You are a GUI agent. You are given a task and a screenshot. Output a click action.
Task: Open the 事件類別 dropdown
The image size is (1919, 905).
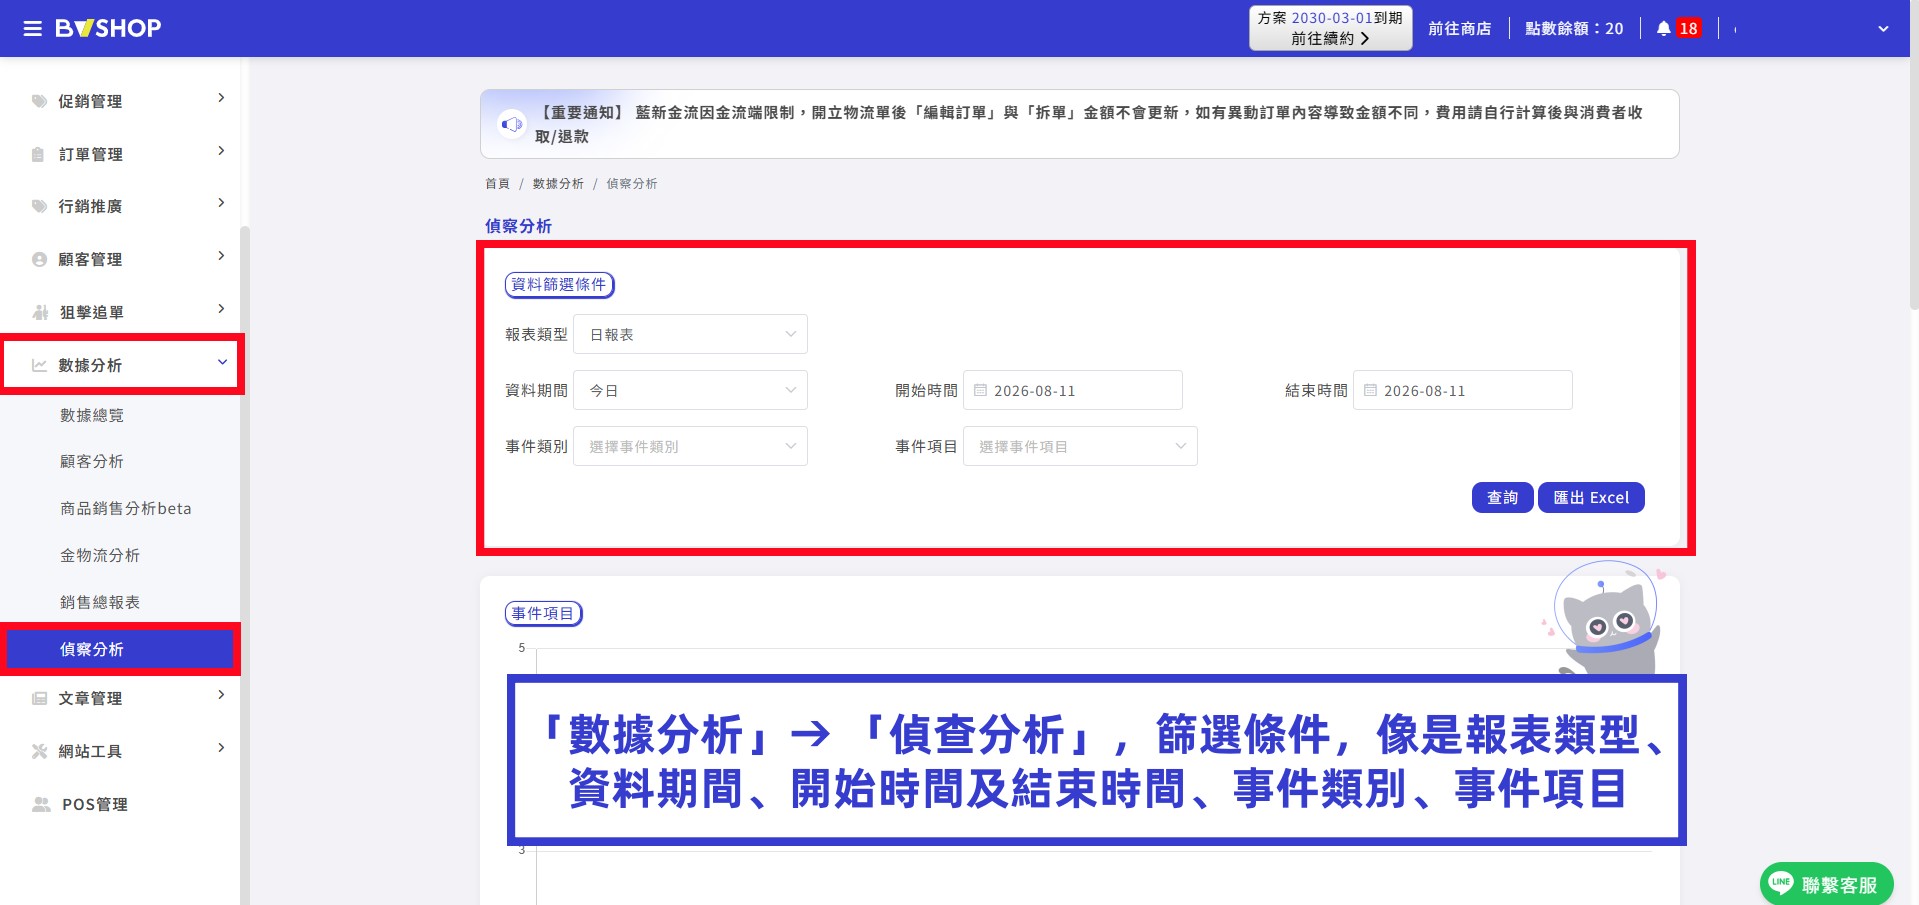[x=690, y=446]
